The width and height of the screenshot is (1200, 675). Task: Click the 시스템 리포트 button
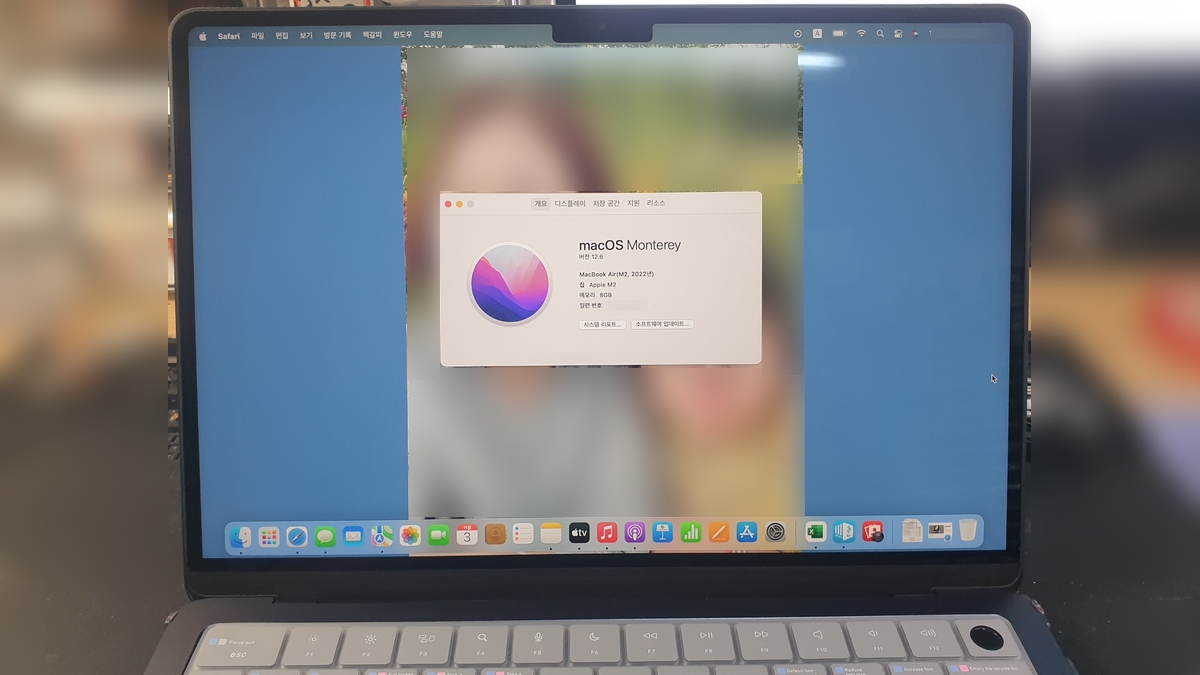pyautogui.click(x=602, y=324)
